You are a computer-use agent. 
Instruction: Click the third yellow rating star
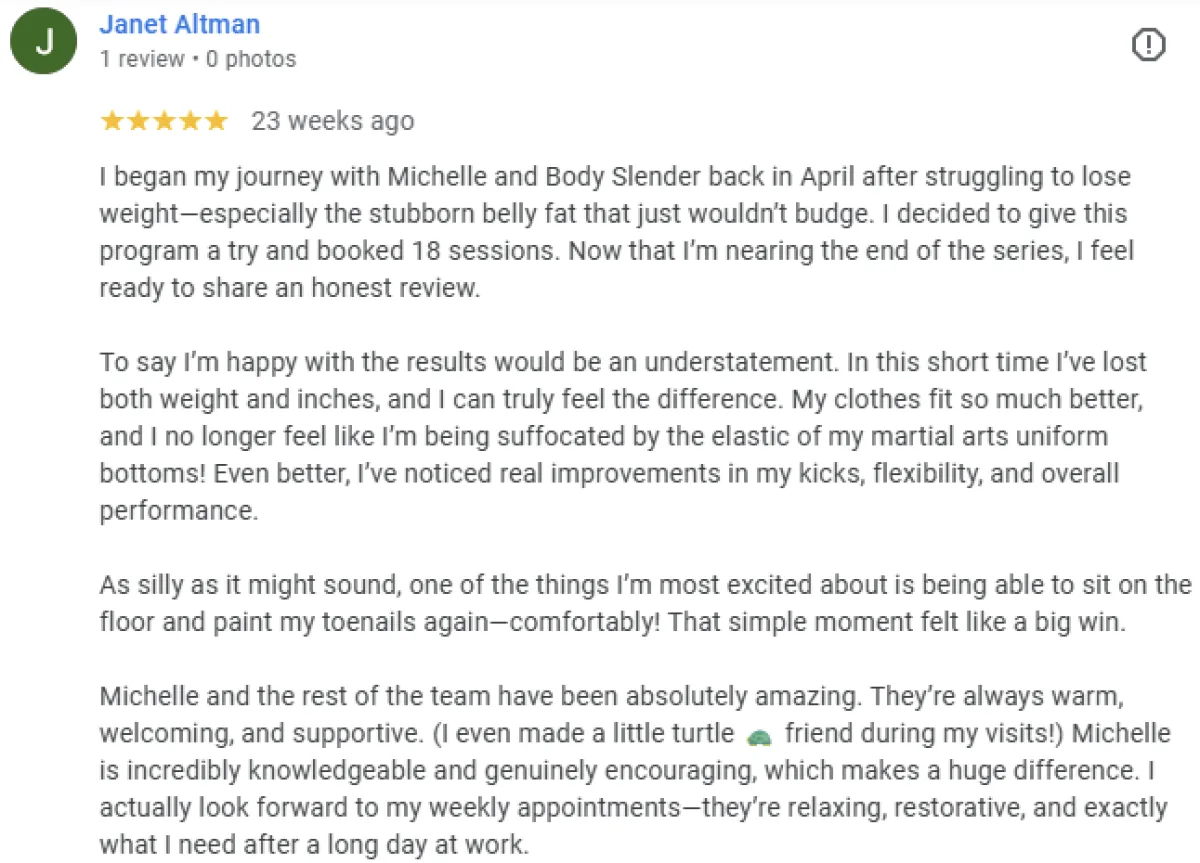pos(164,121)
